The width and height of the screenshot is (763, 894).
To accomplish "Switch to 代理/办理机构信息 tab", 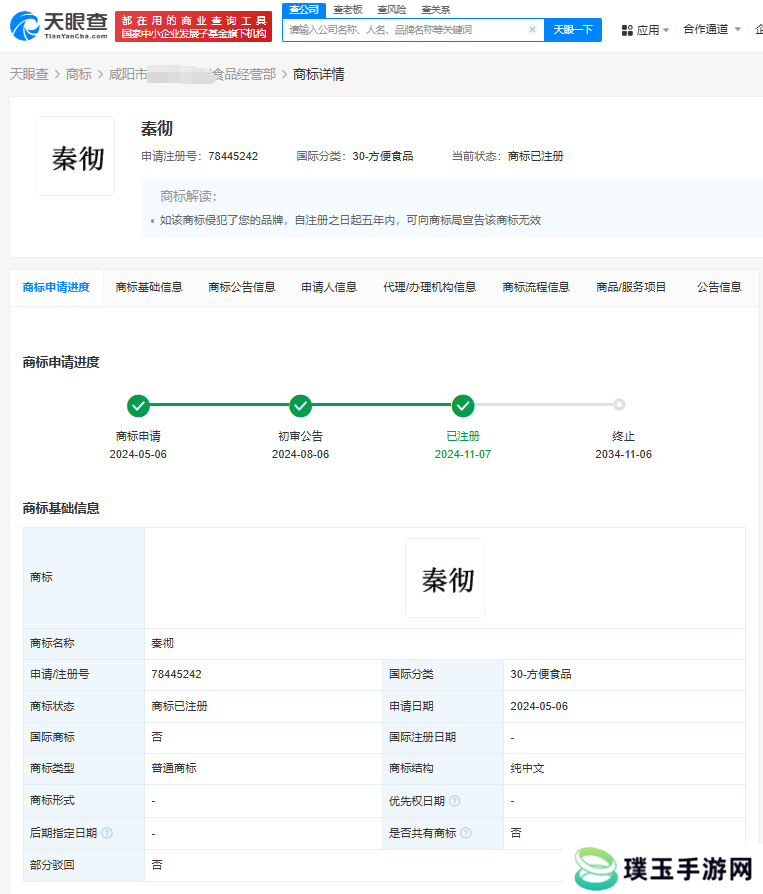I will click(429, 287).
